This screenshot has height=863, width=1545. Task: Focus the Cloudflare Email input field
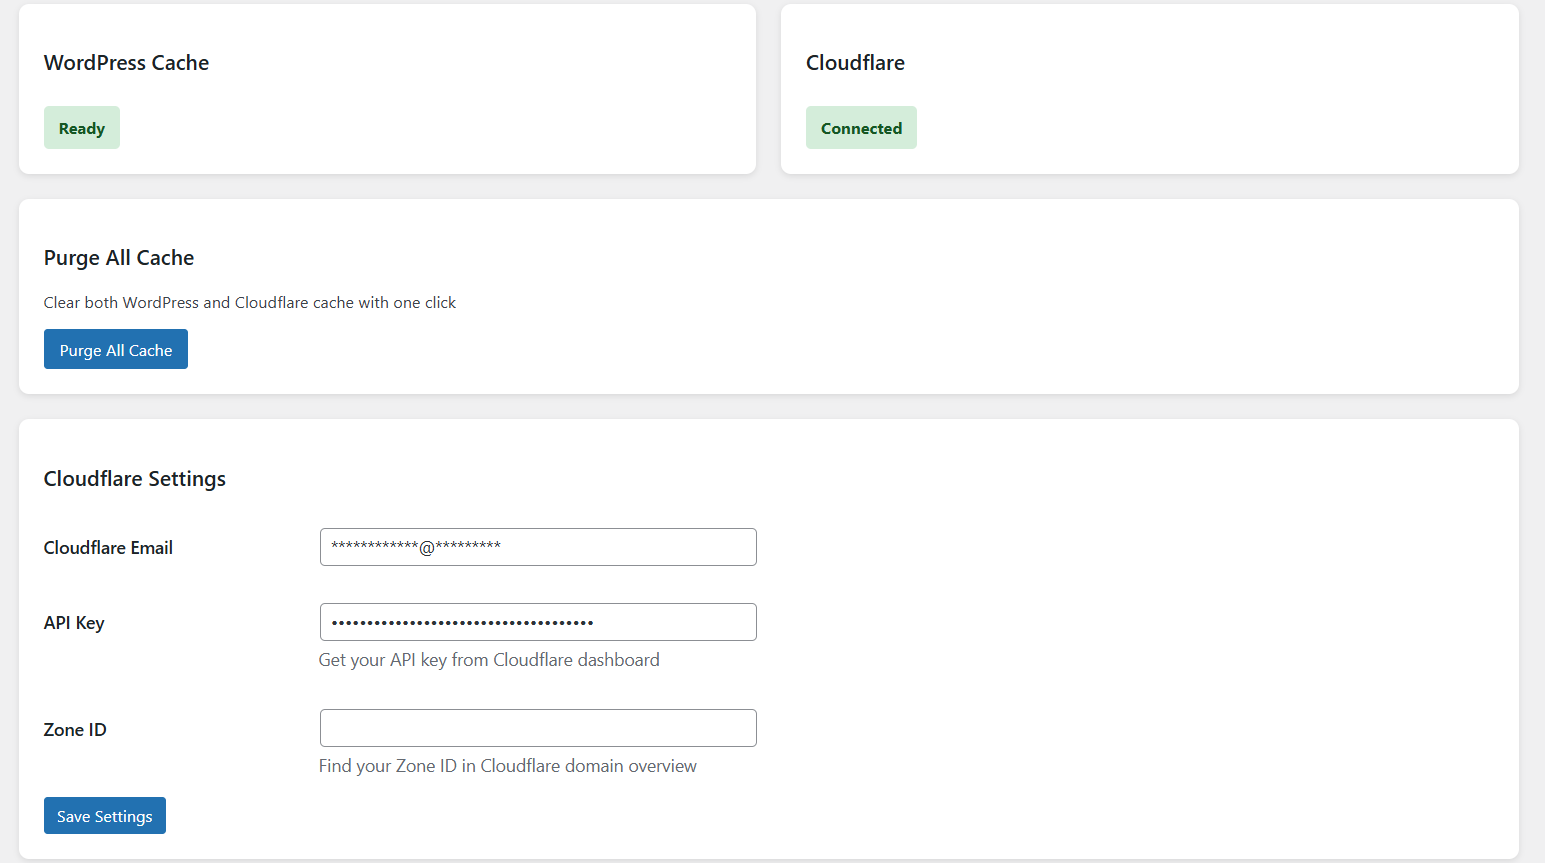tap(538, 547)
